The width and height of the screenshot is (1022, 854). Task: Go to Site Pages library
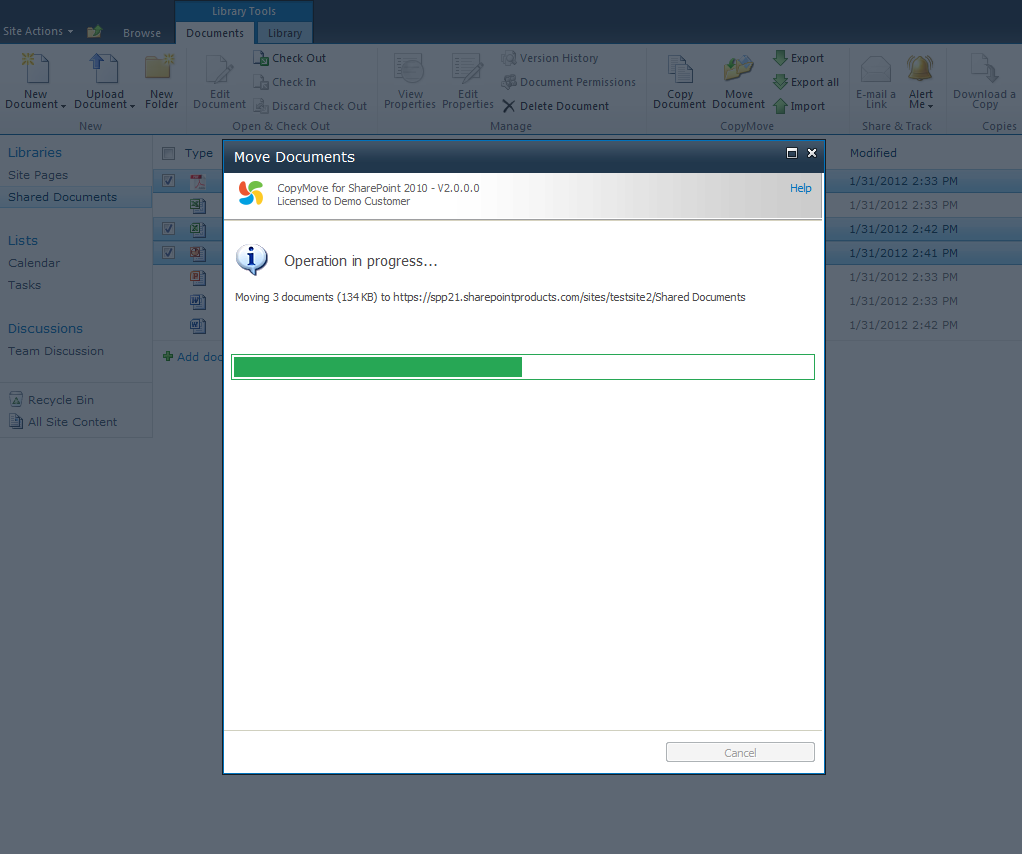pos(38,175)
